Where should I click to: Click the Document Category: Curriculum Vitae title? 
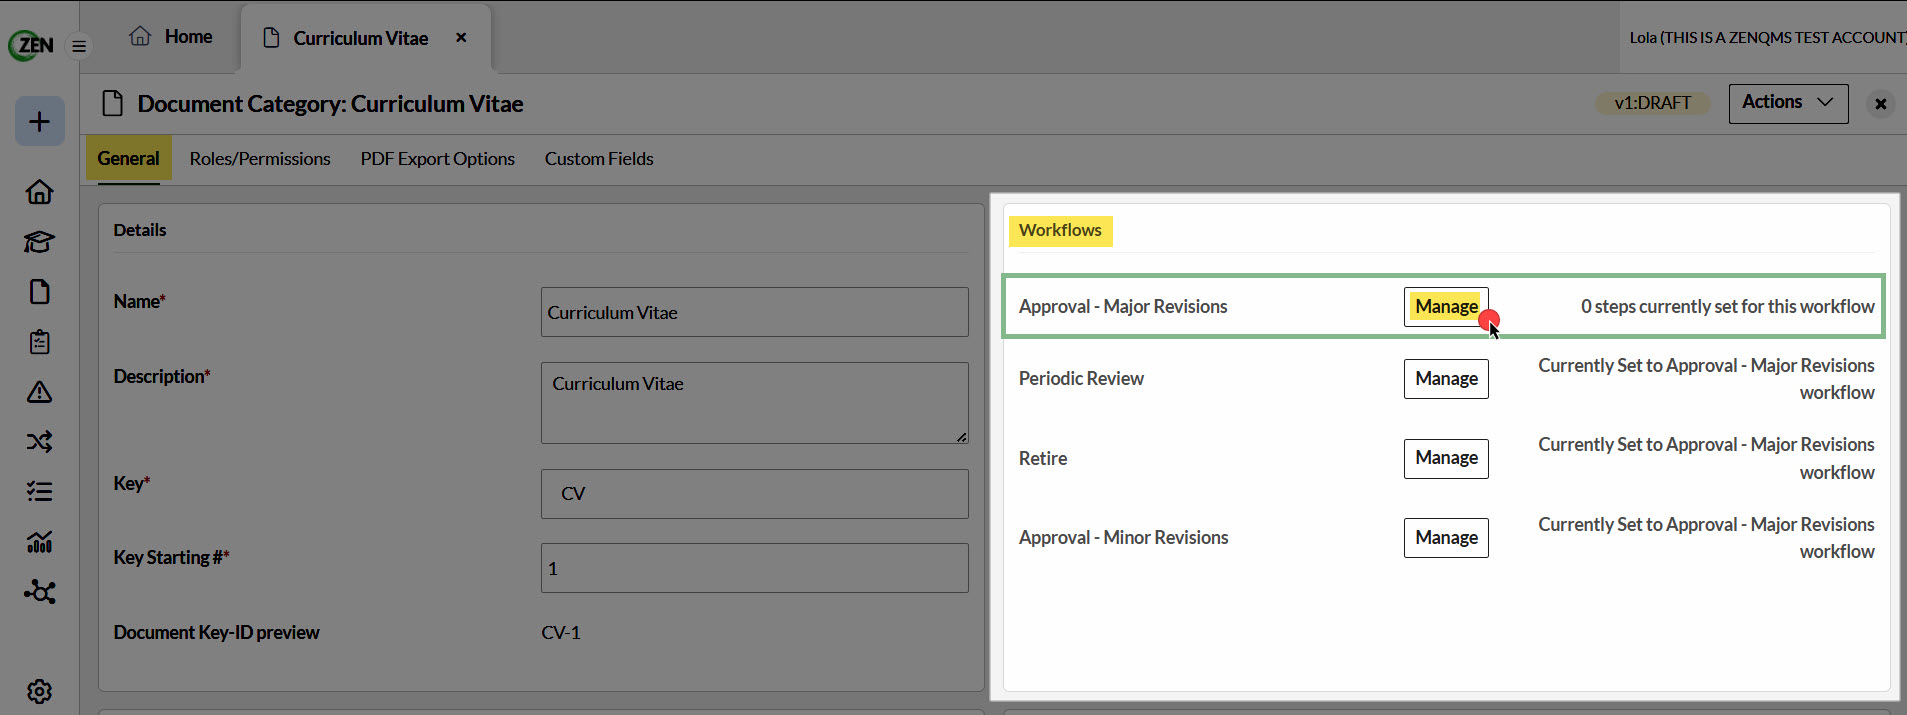pos(330,104)
